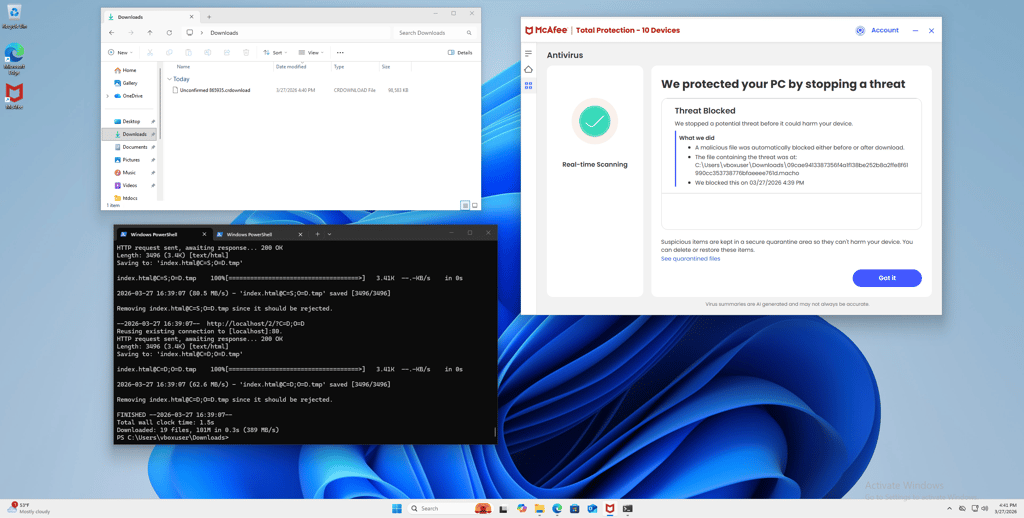Open See quarantined files link

690,259
